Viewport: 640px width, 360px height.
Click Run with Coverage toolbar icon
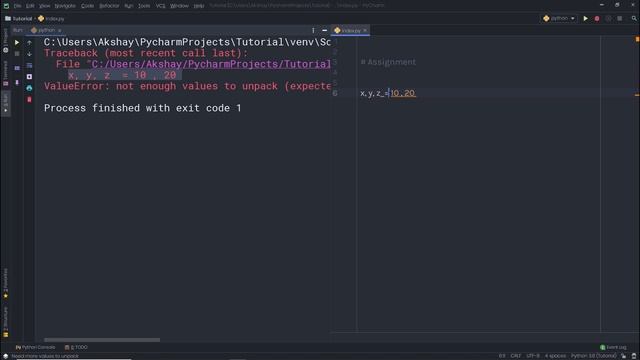click(608, 18)
